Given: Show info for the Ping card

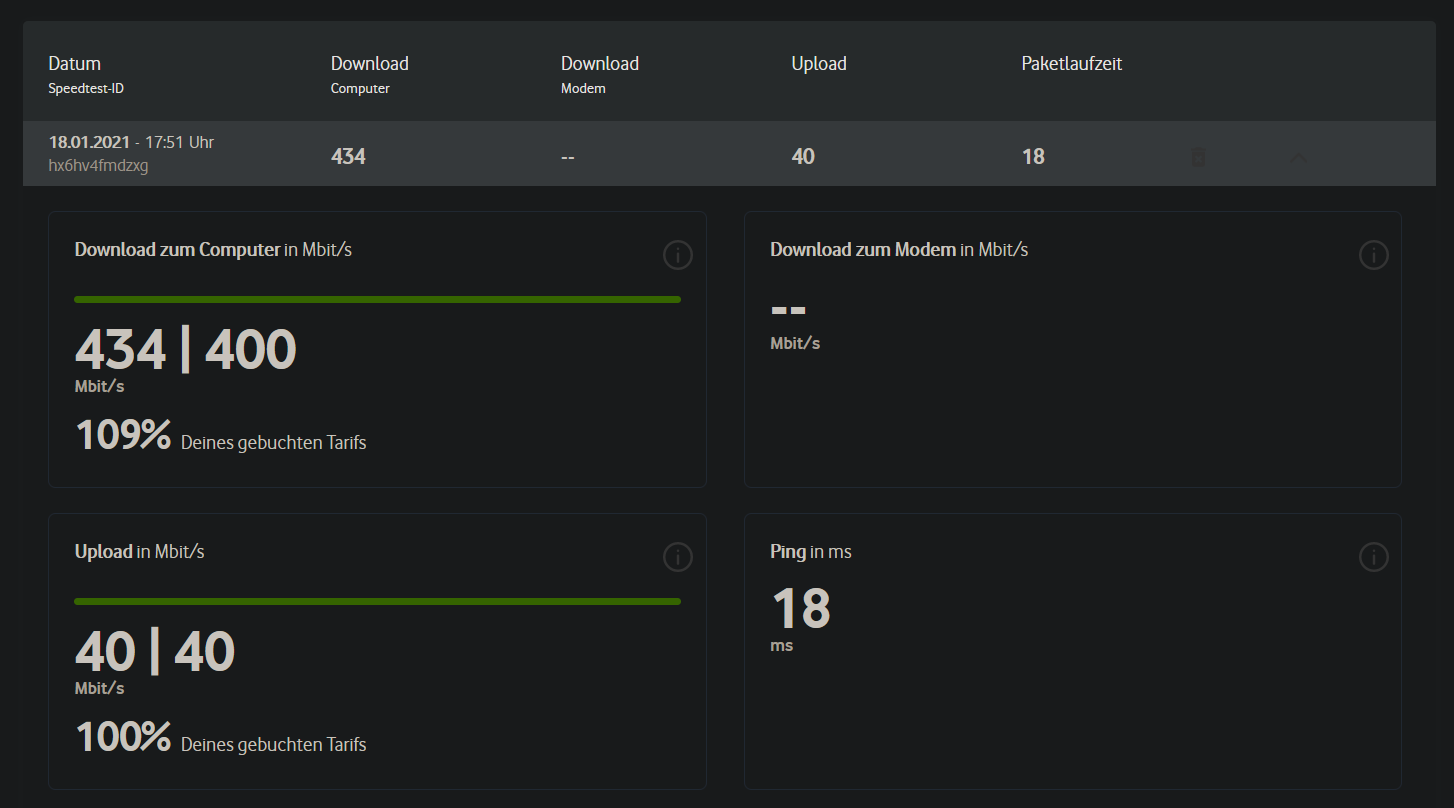Looking at the screenshot, I should (1373, 557).
